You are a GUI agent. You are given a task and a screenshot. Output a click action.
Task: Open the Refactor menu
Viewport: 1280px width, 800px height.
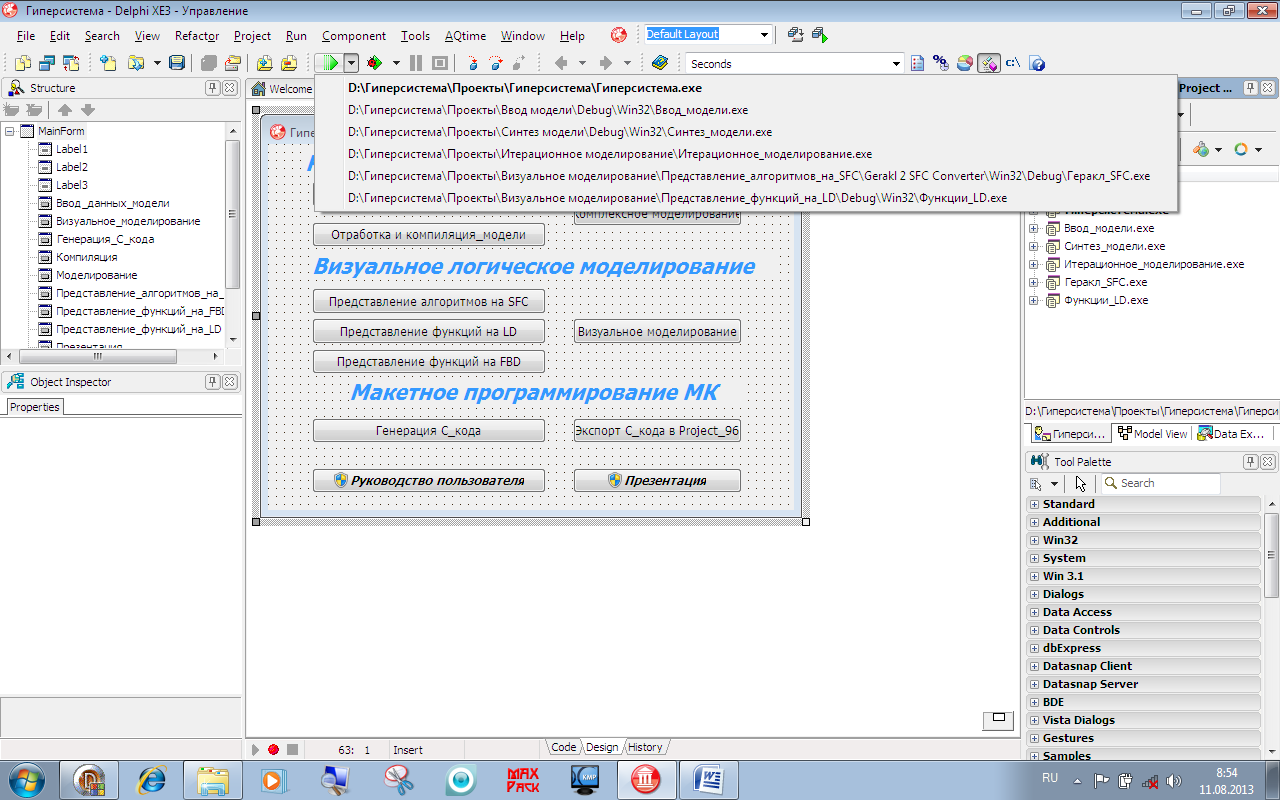tap(197, 36)
